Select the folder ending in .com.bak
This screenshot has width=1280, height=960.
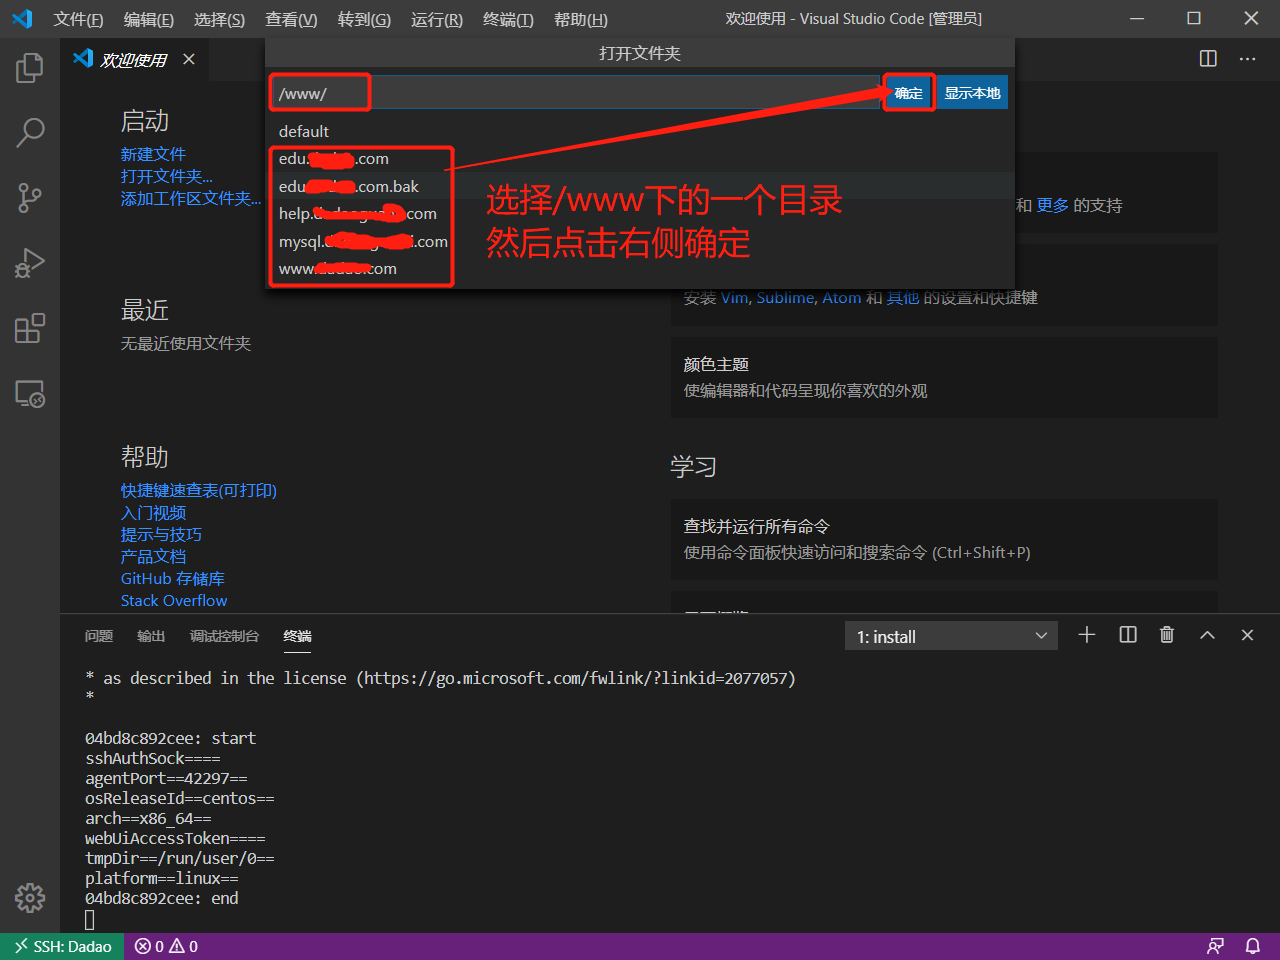click(640, 186)
